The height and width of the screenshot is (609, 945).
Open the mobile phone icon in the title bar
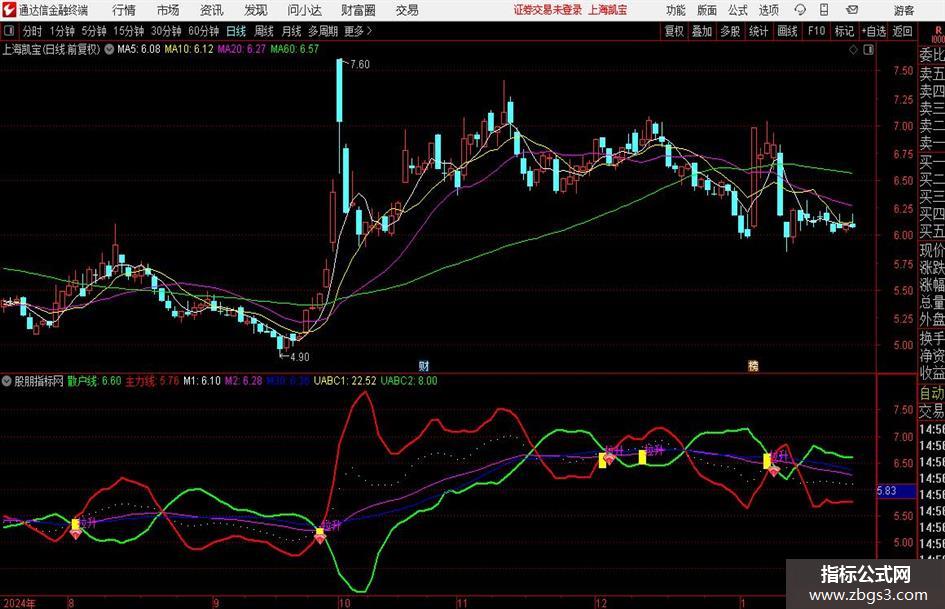(x=824, y=10)
